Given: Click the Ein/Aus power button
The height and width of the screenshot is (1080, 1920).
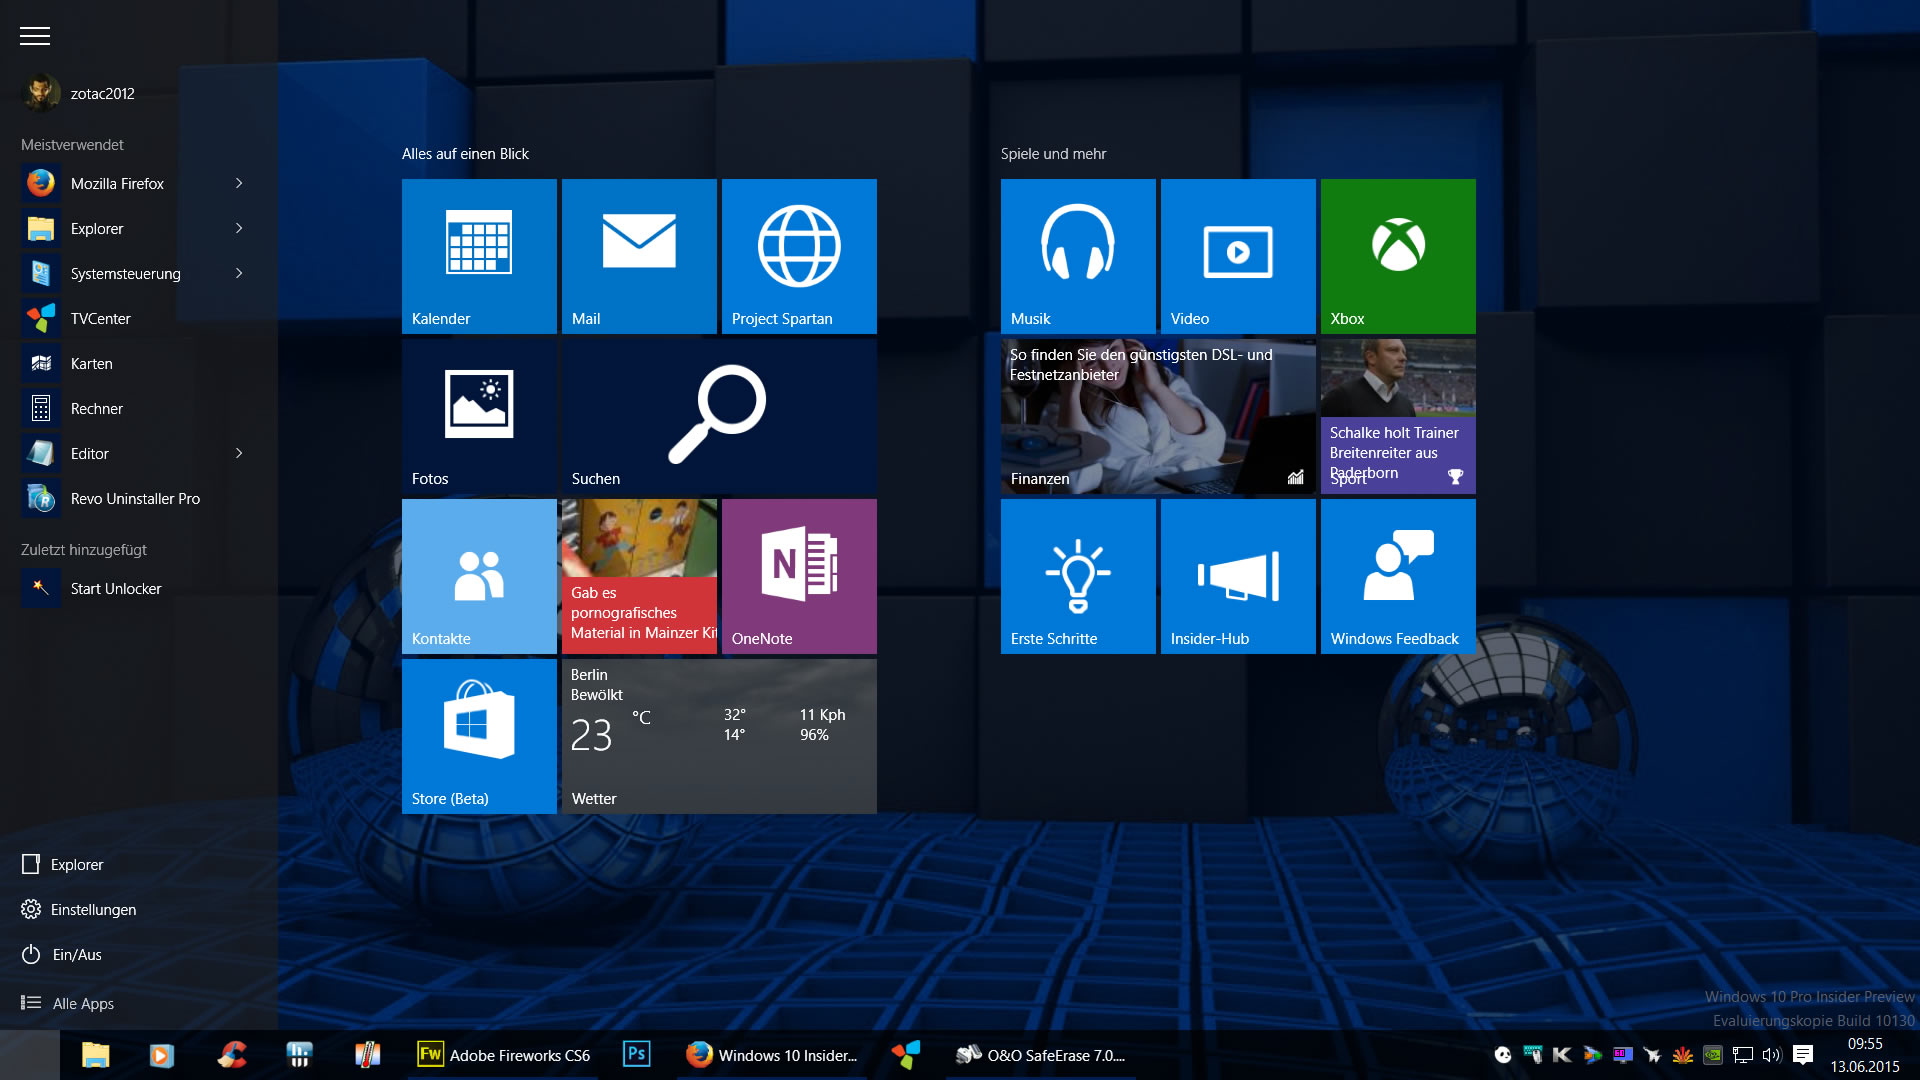Looking at the screenshot, I should [x=62, y=954].
